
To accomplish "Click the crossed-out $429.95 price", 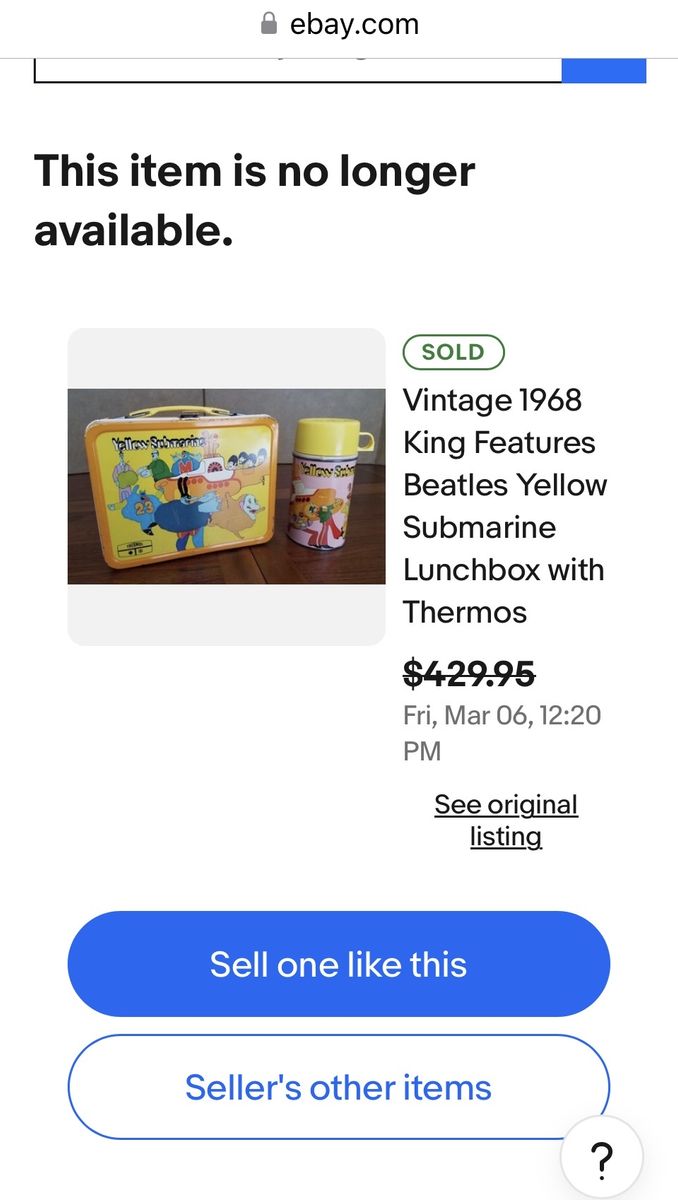I will click(469, 675).
